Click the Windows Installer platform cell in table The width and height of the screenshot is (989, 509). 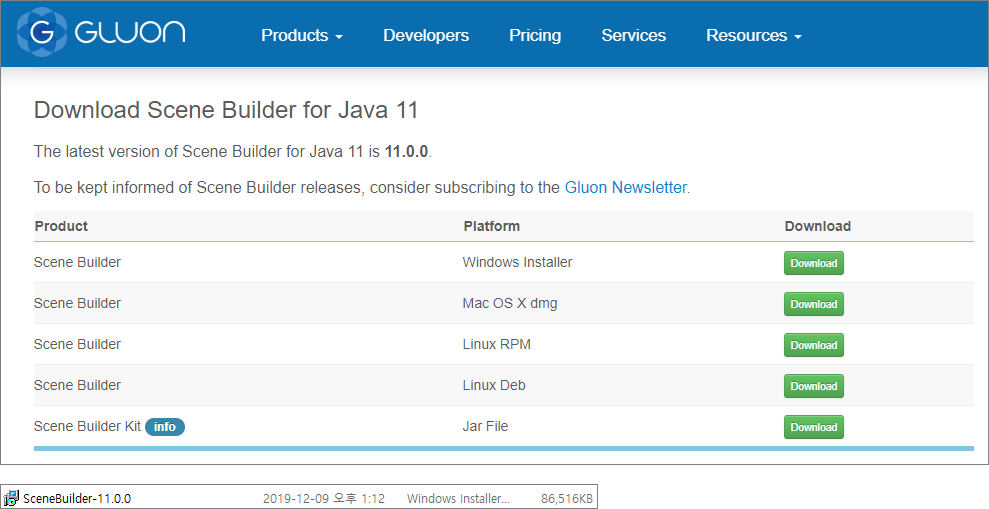coord(517,262)
